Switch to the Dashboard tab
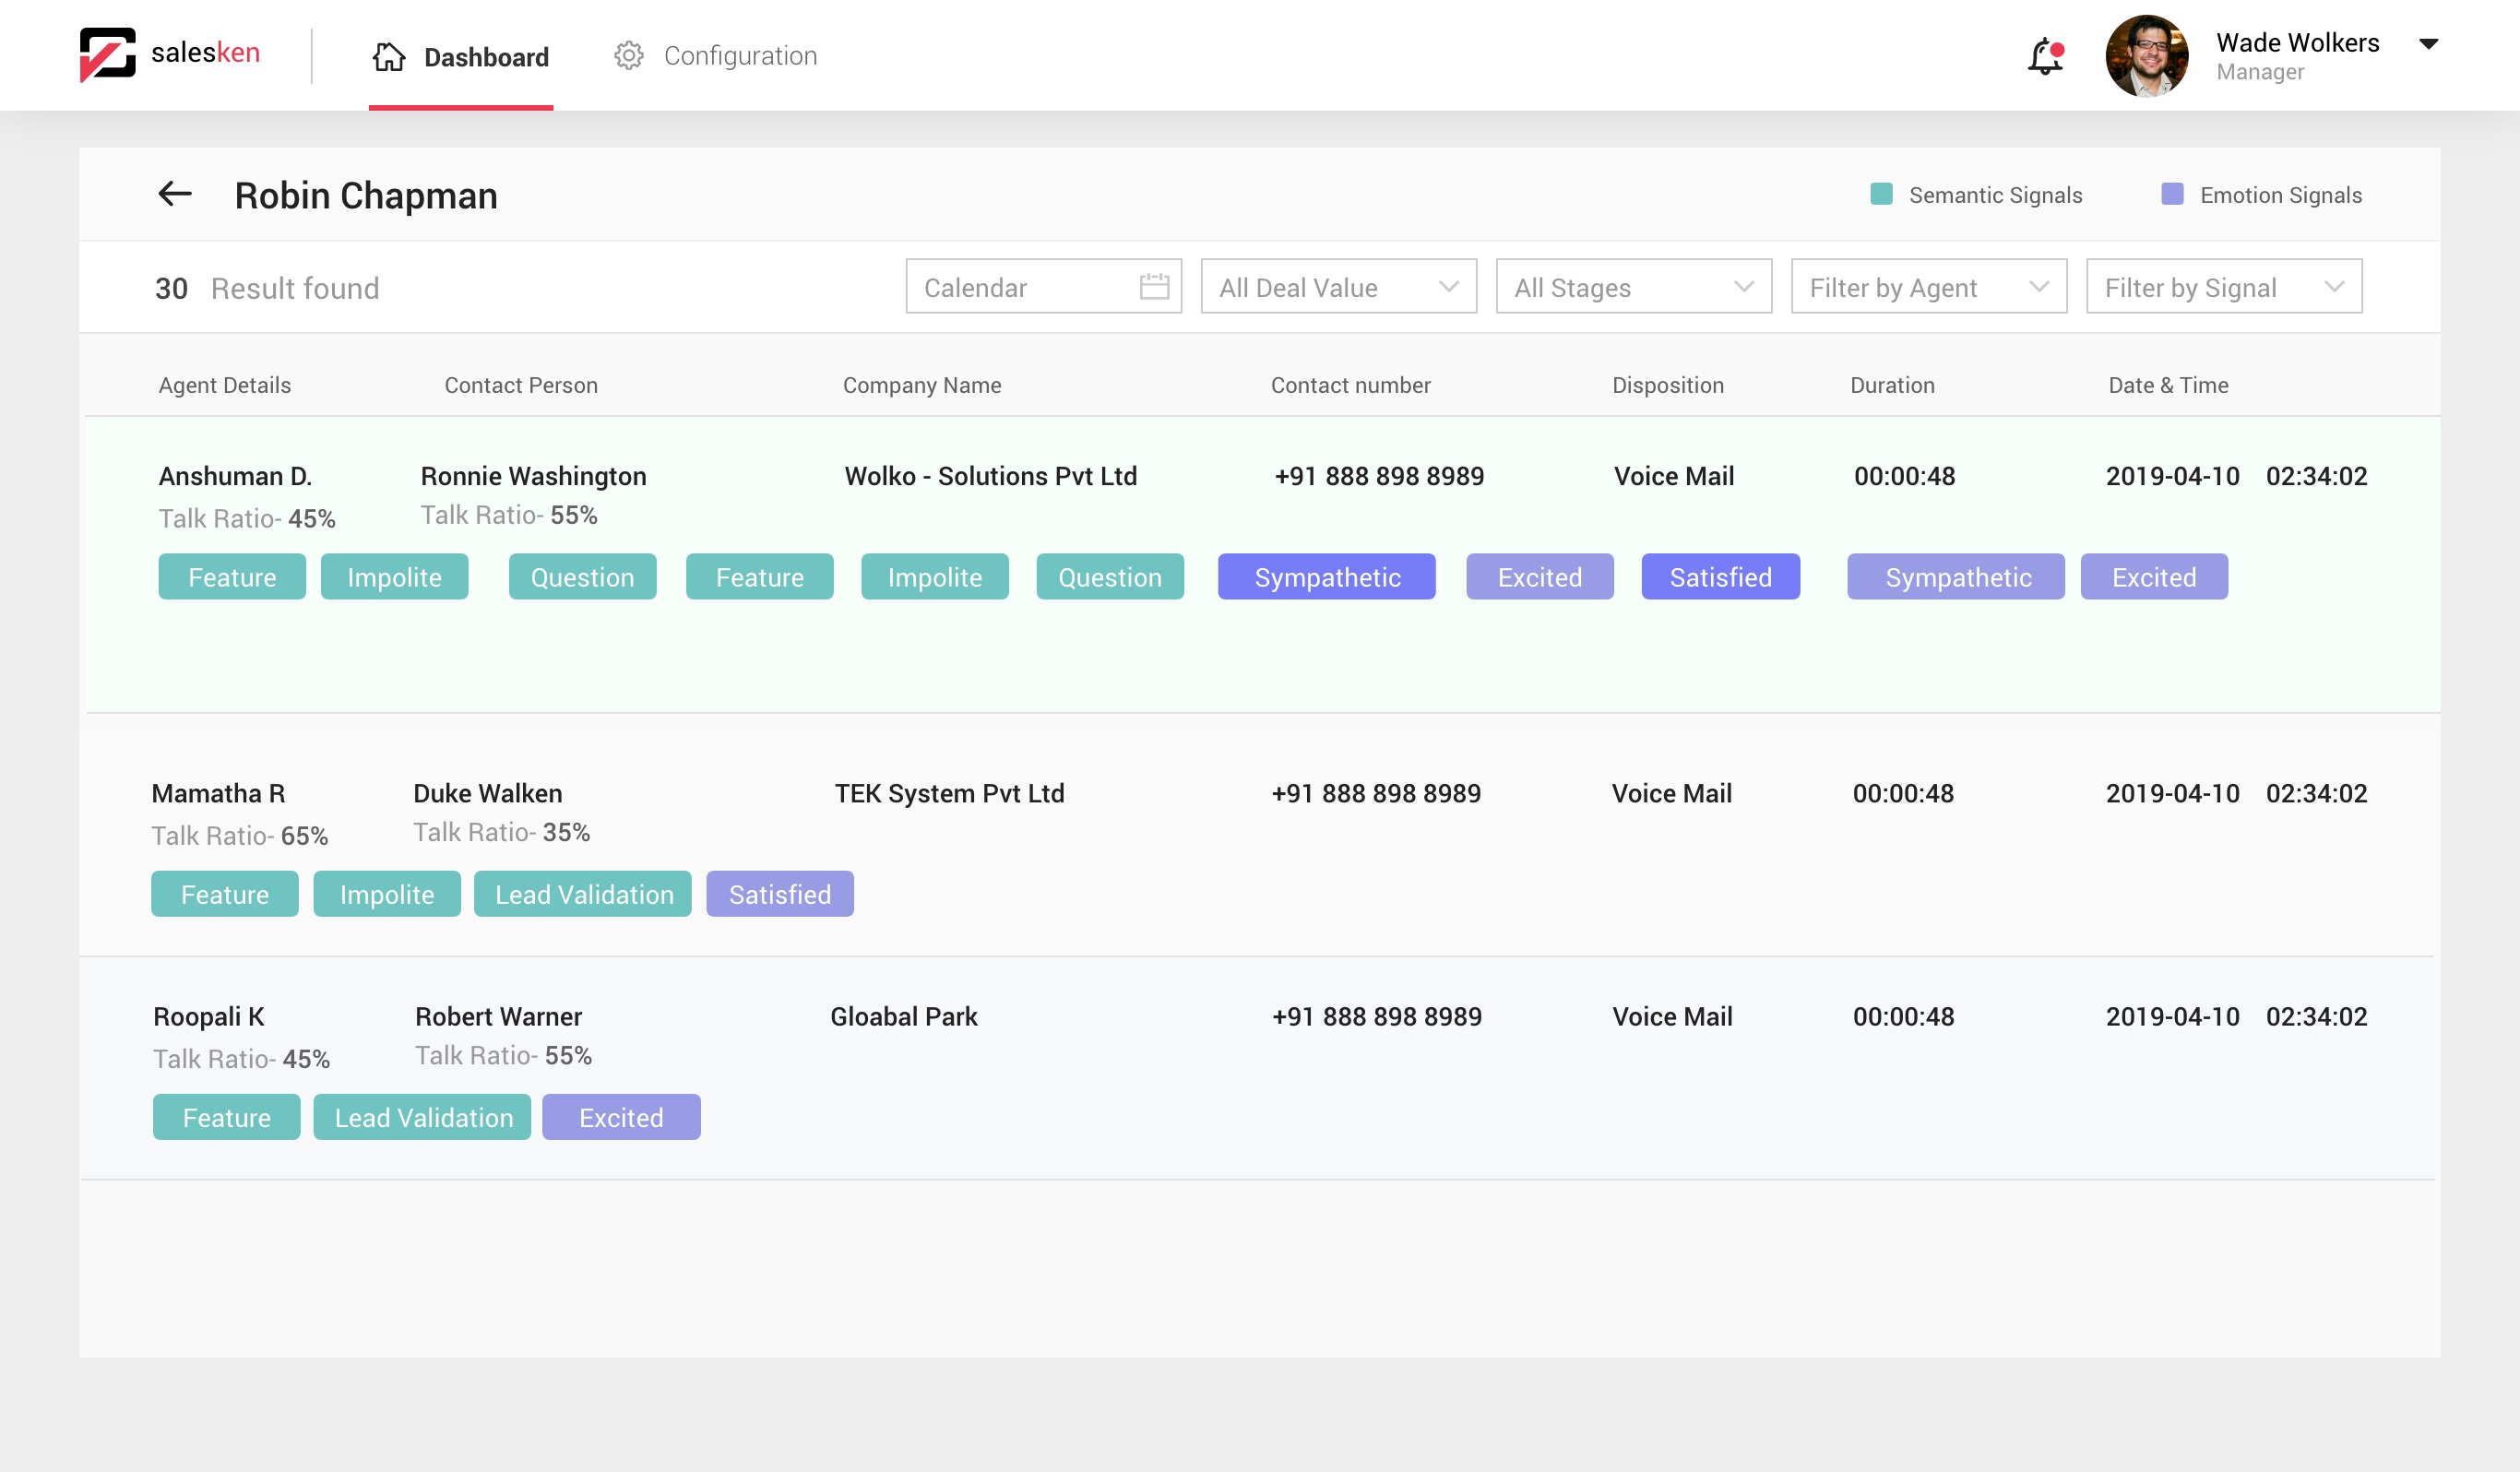This screenshot has height=1472, width=2520. [461, 57]
